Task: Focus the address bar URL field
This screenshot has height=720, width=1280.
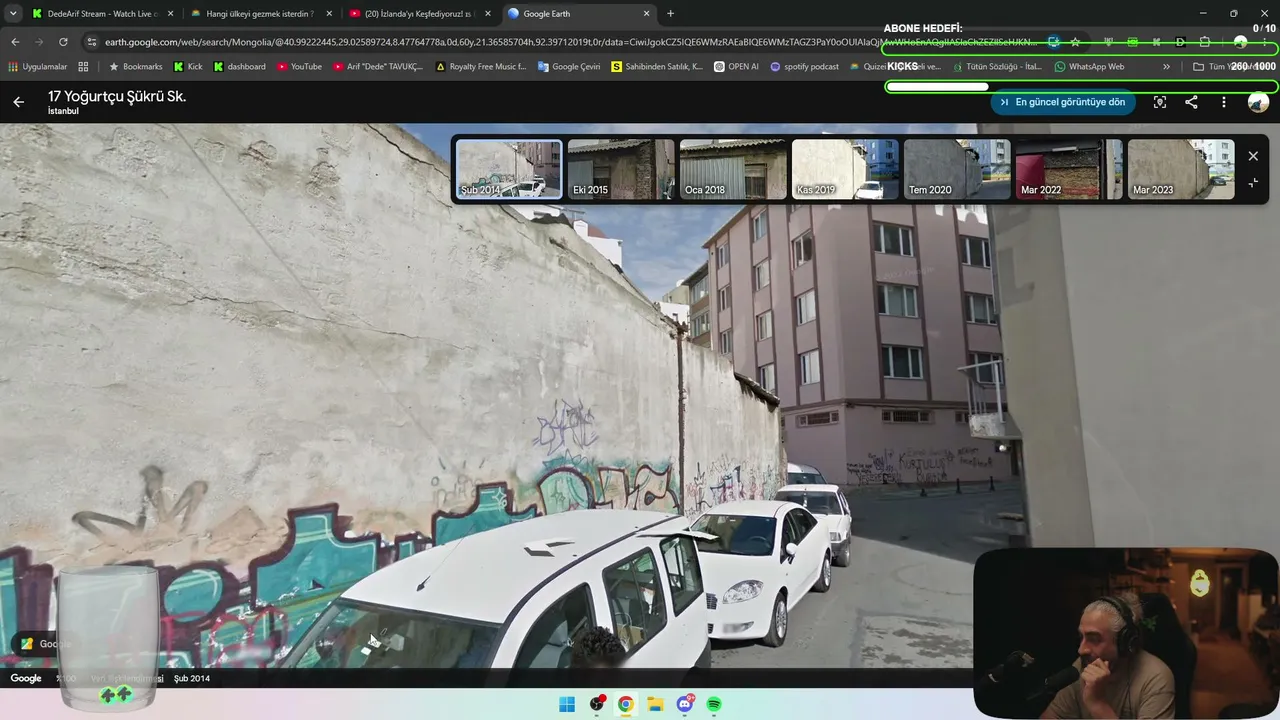Action: (570, 42)
